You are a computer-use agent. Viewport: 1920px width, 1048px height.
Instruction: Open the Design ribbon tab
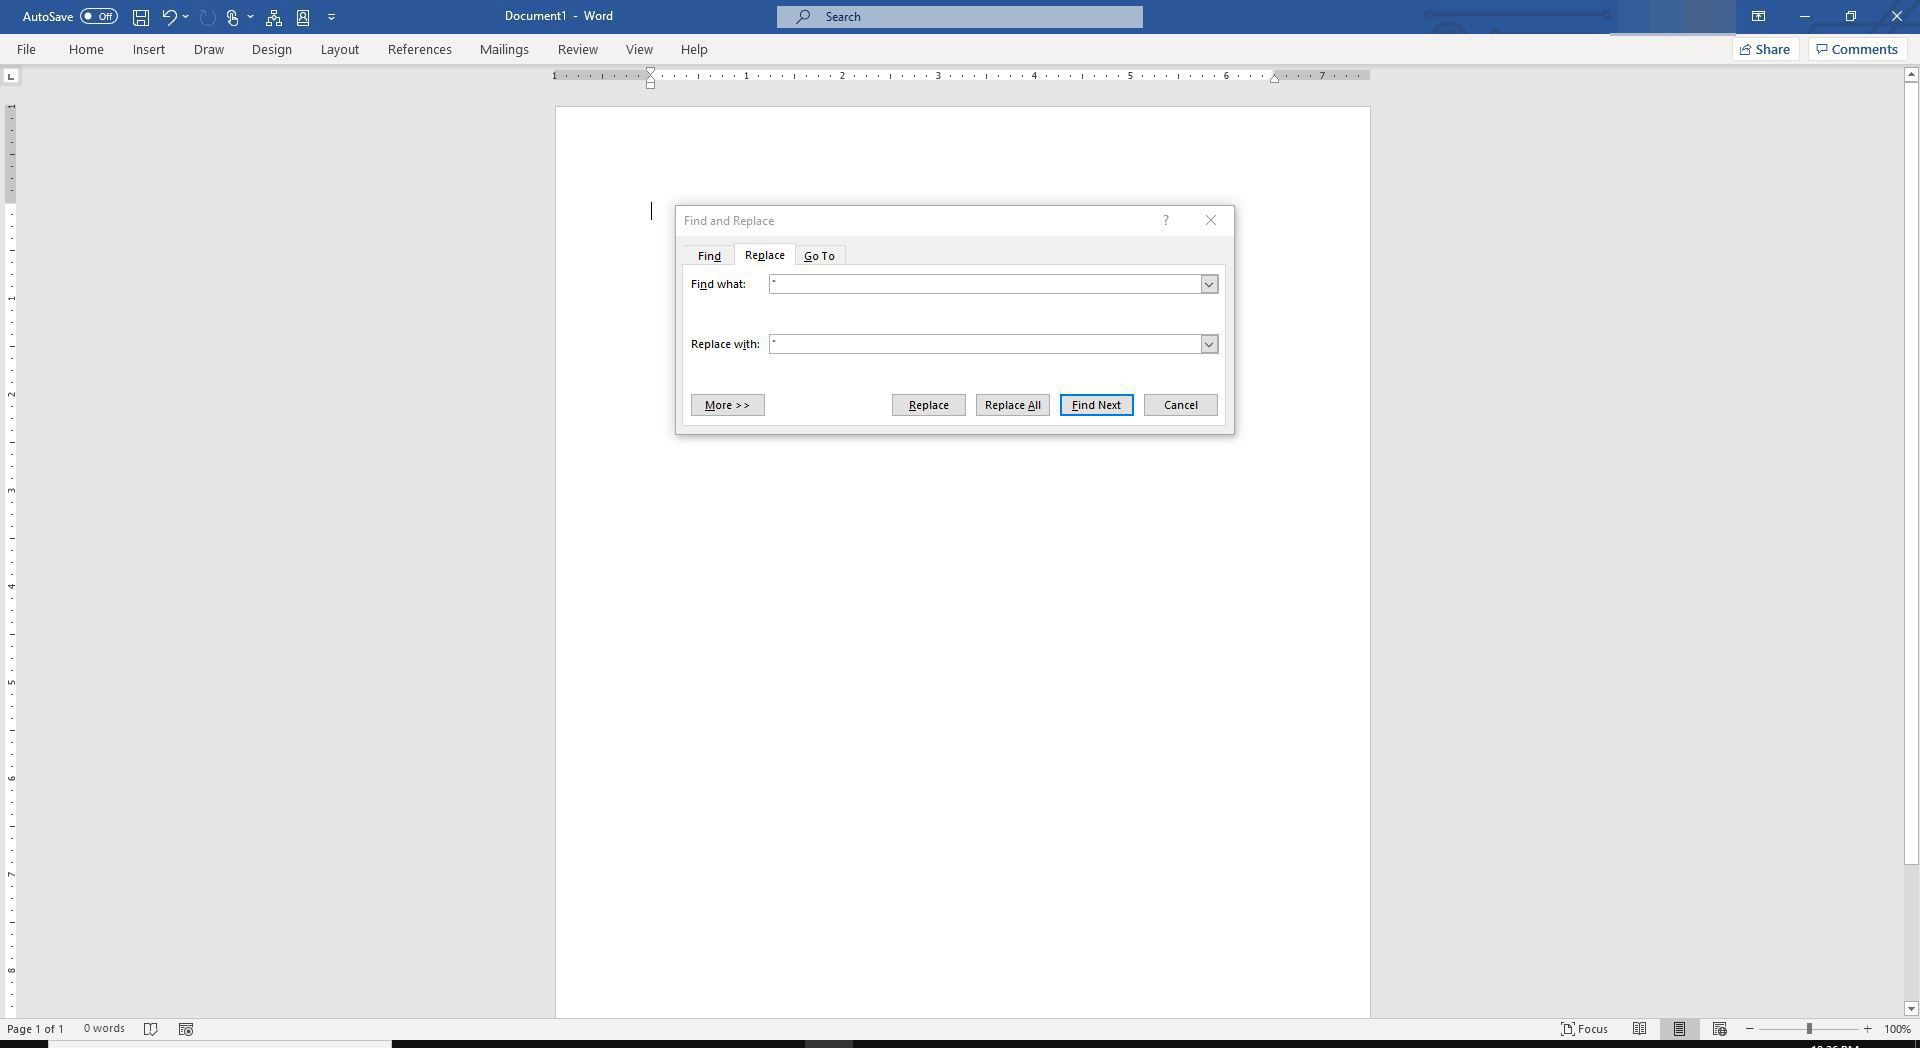point(271,49)
